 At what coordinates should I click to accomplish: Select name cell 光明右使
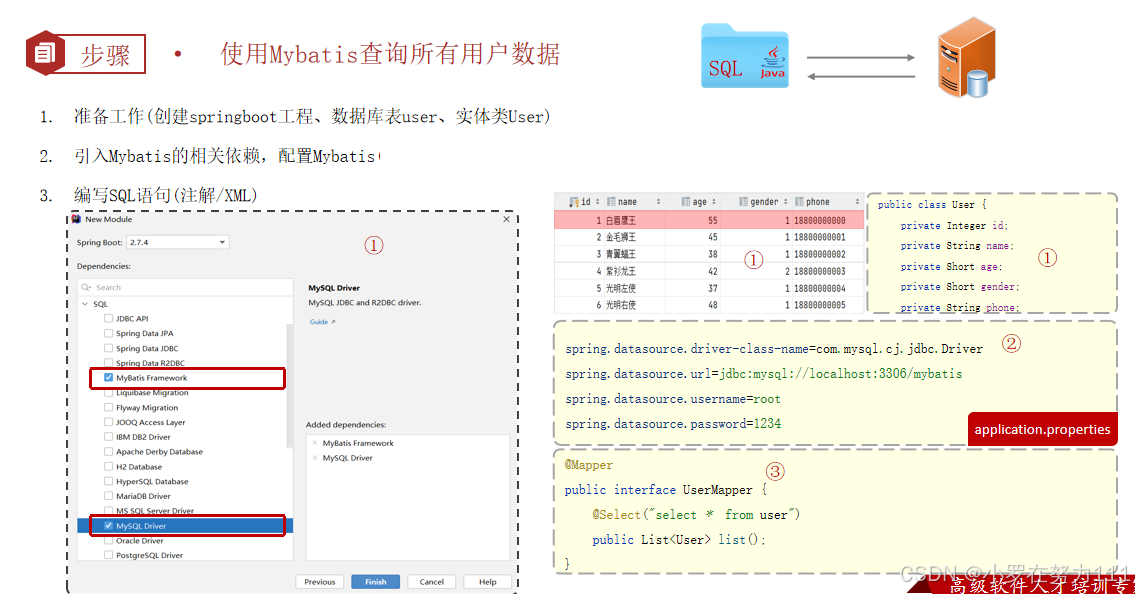[x=621, y=305]
